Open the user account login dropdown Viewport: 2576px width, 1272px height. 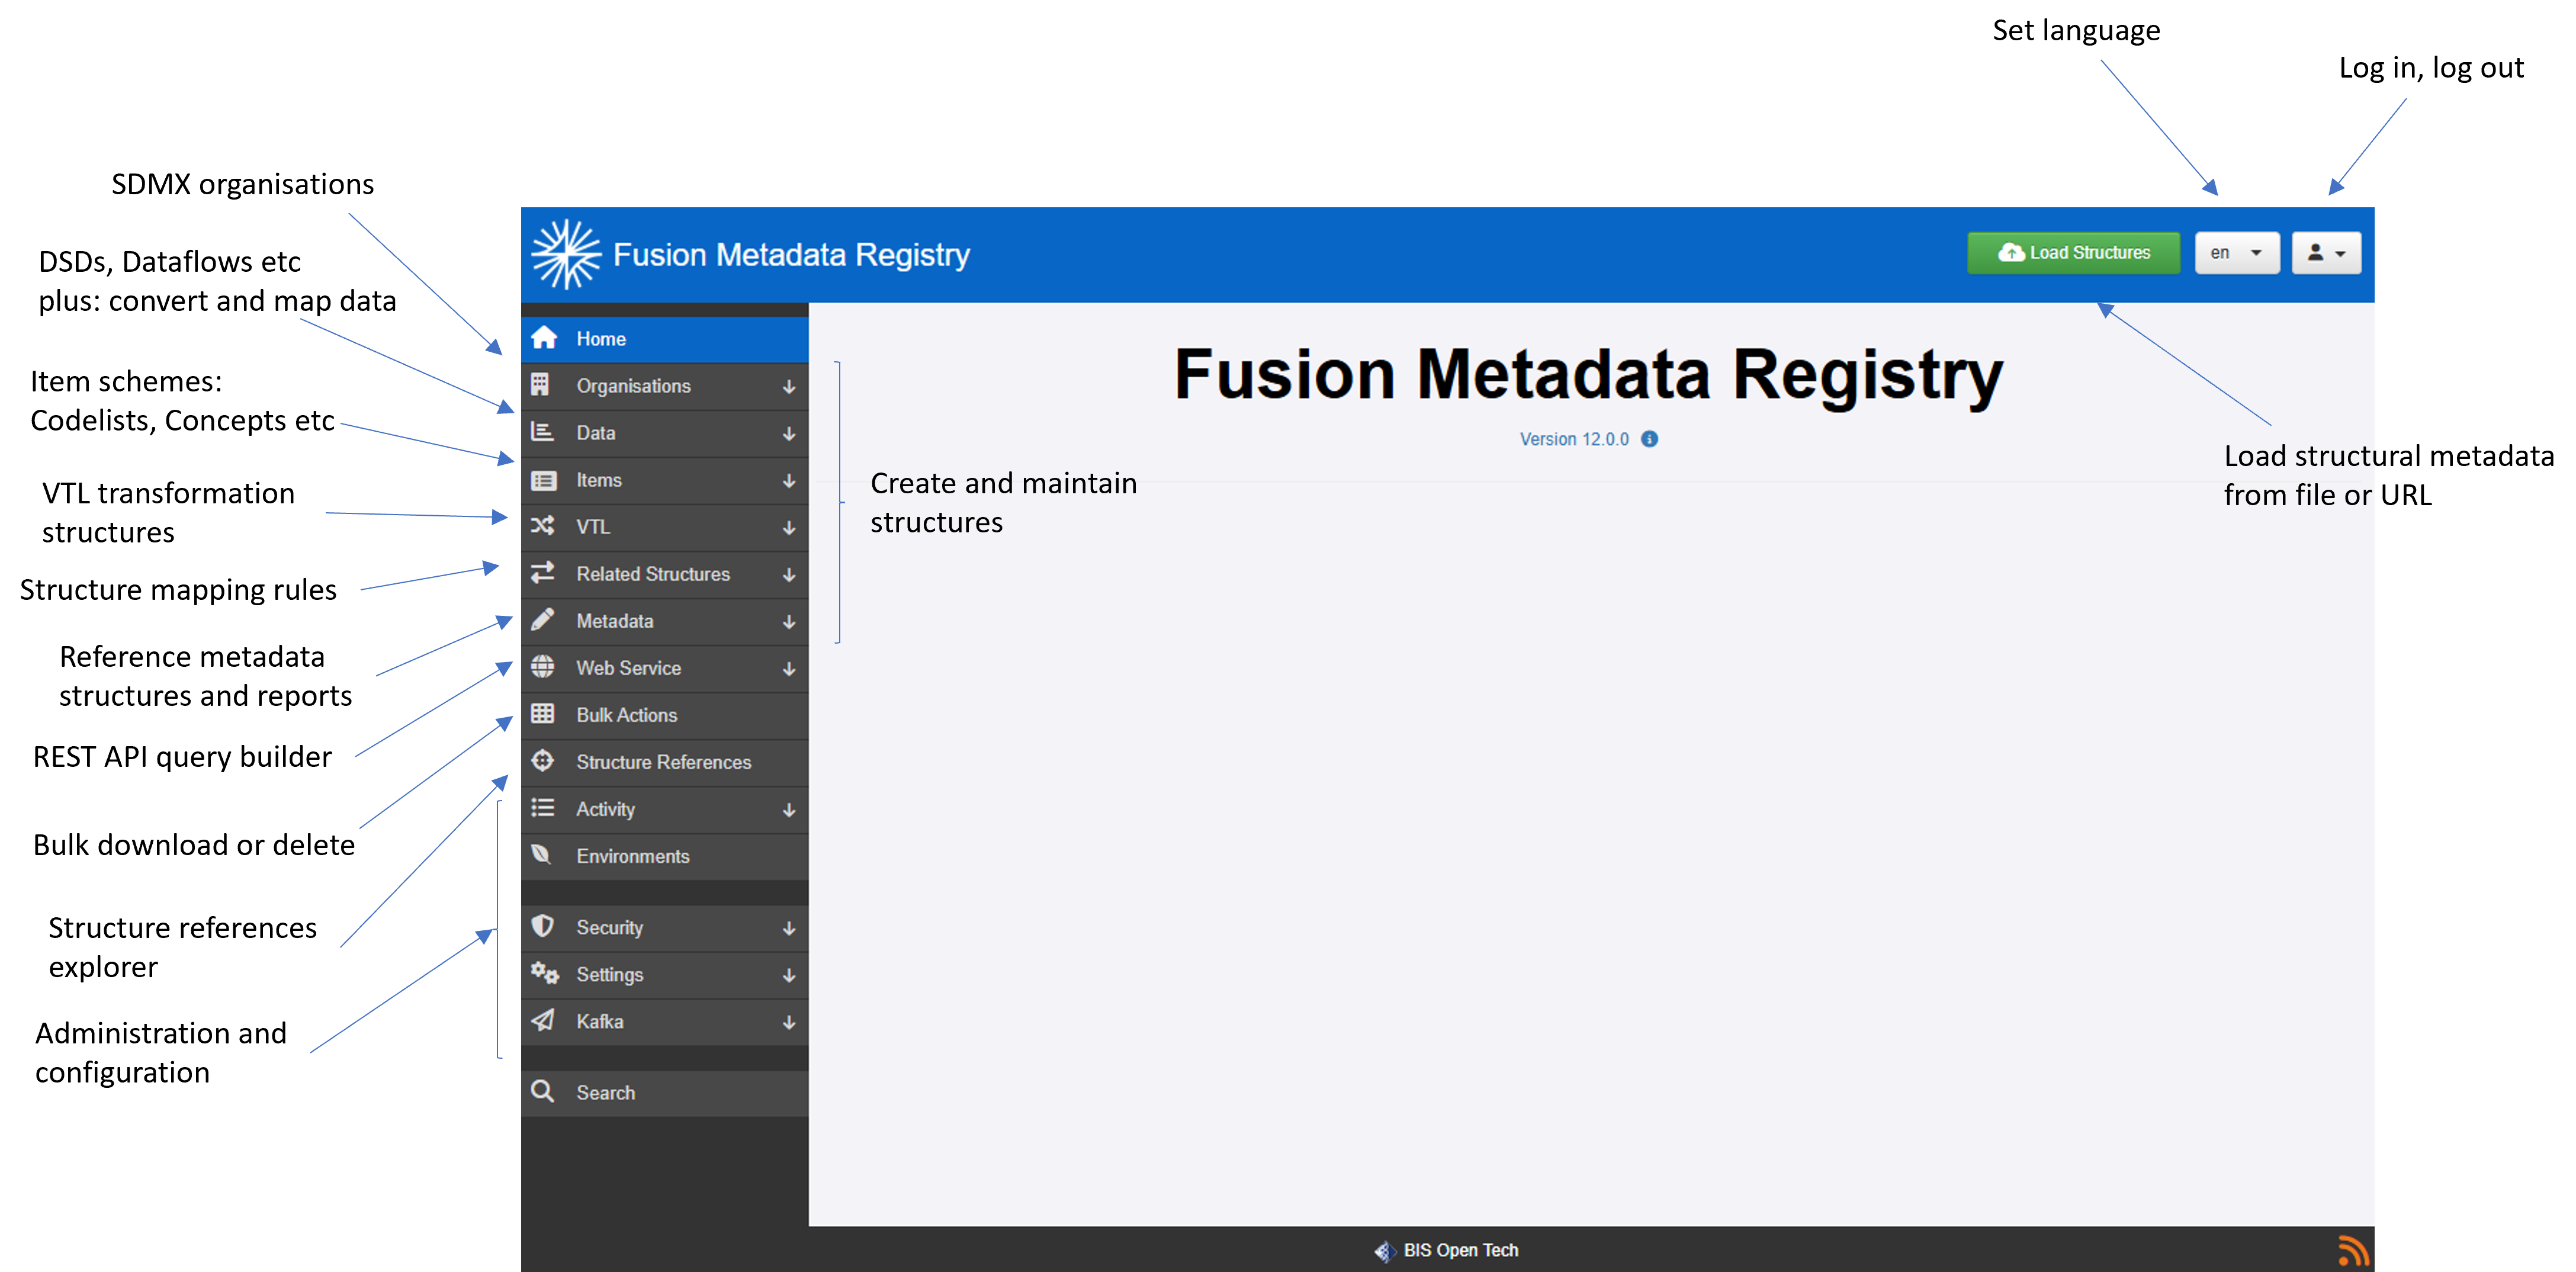tap(2326, 253)
